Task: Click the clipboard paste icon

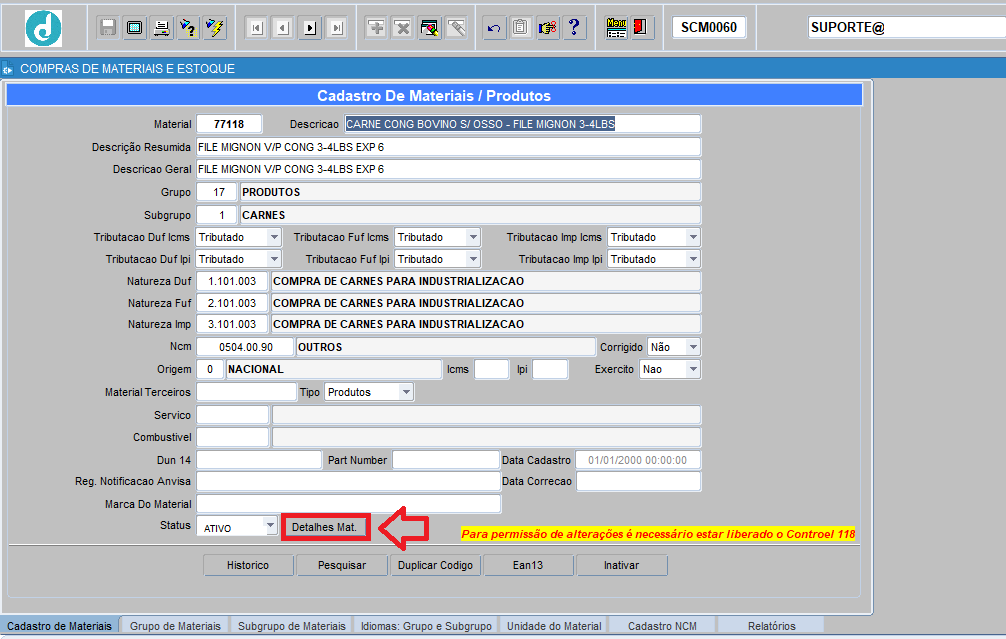Action: [521, 28]
